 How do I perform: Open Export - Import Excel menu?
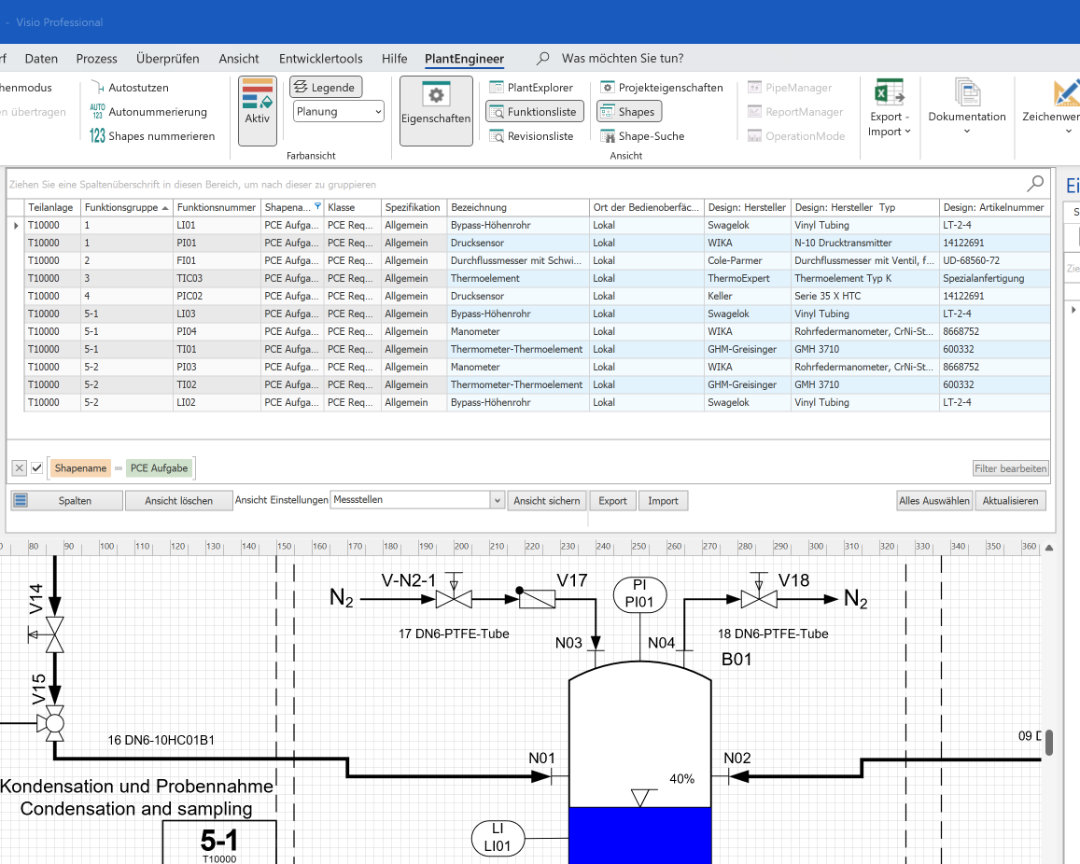[x=889, y=108]
